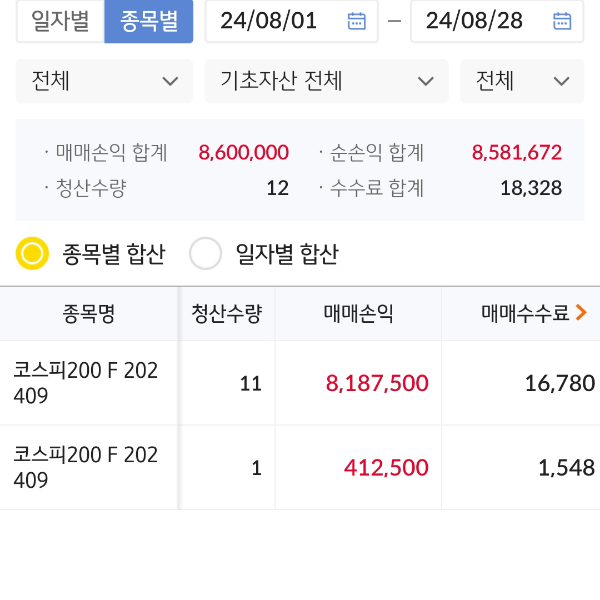Sort by the 매매손익 column header

coord(359,314)
